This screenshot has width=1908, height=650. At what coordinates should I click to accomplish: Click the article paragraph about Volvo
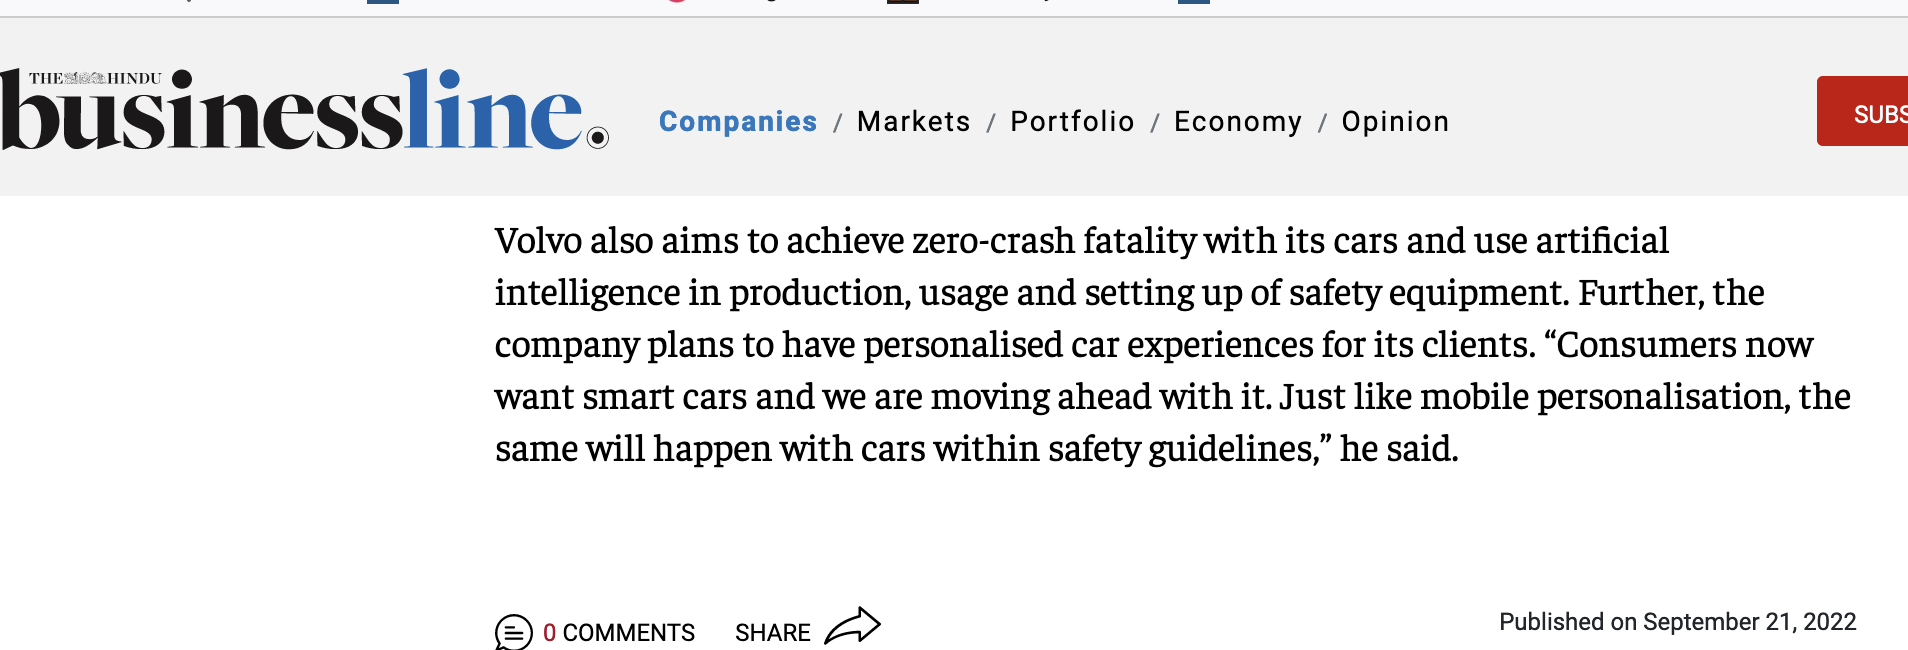tap(1172, 344)
